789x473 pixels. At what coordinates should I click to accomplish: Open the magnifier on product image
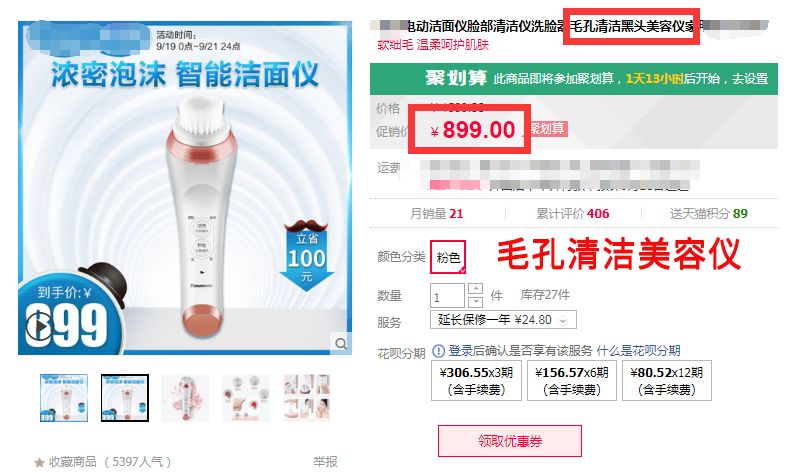(341, 344)
